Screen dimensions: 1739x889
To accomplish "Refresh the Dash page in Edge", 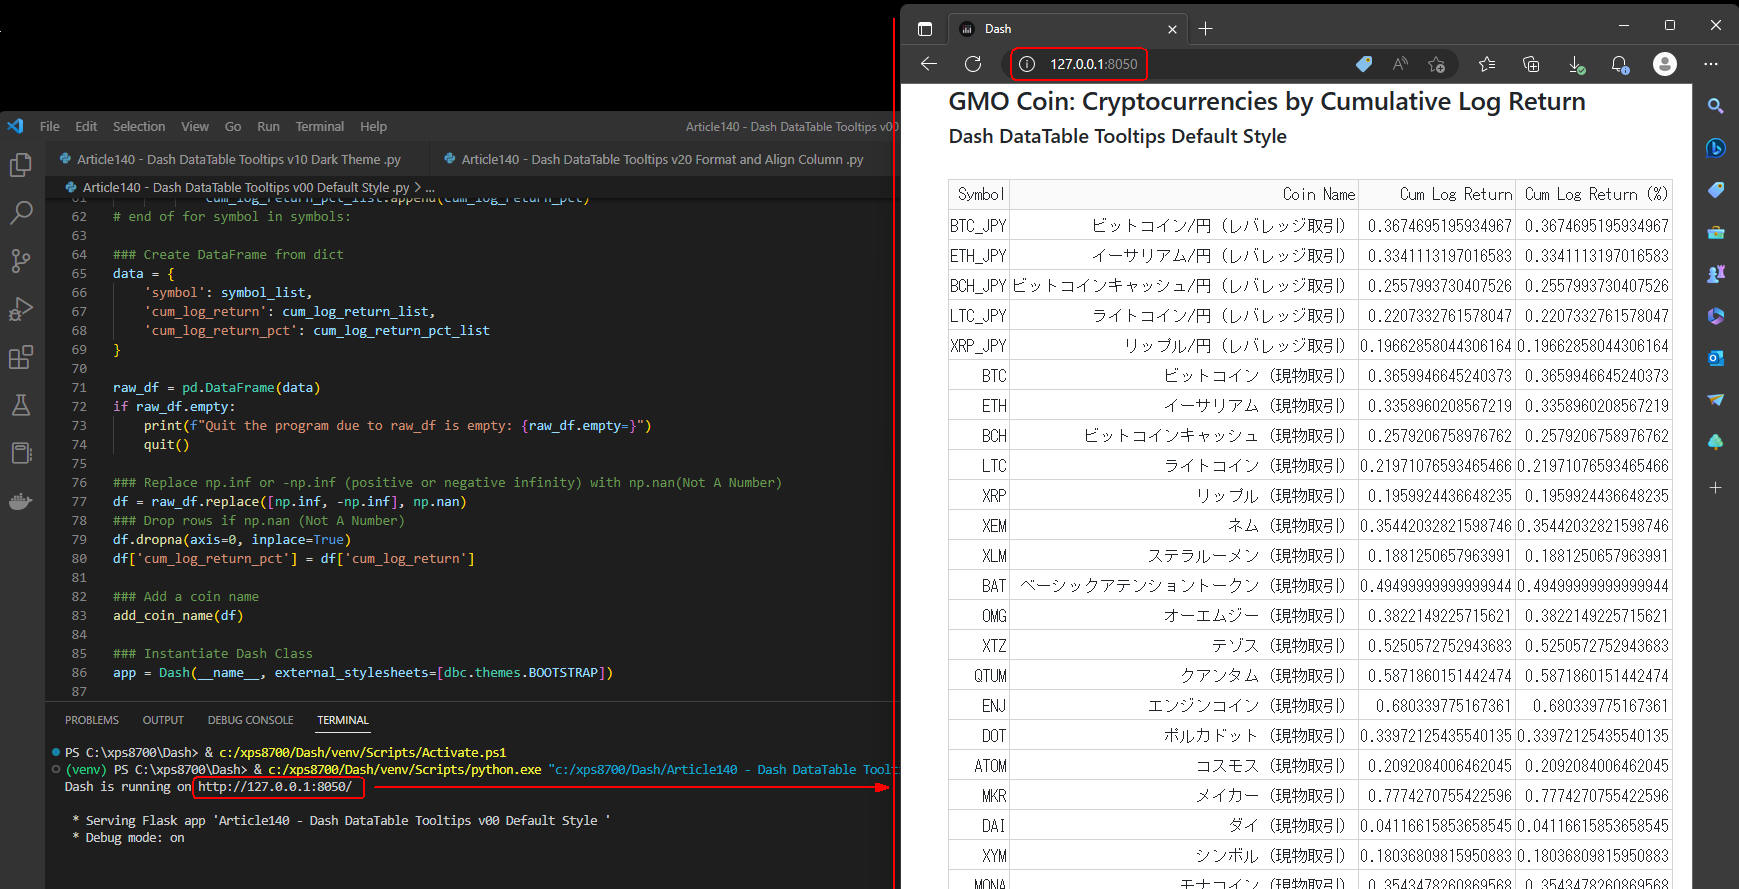I will coord(973,64).
